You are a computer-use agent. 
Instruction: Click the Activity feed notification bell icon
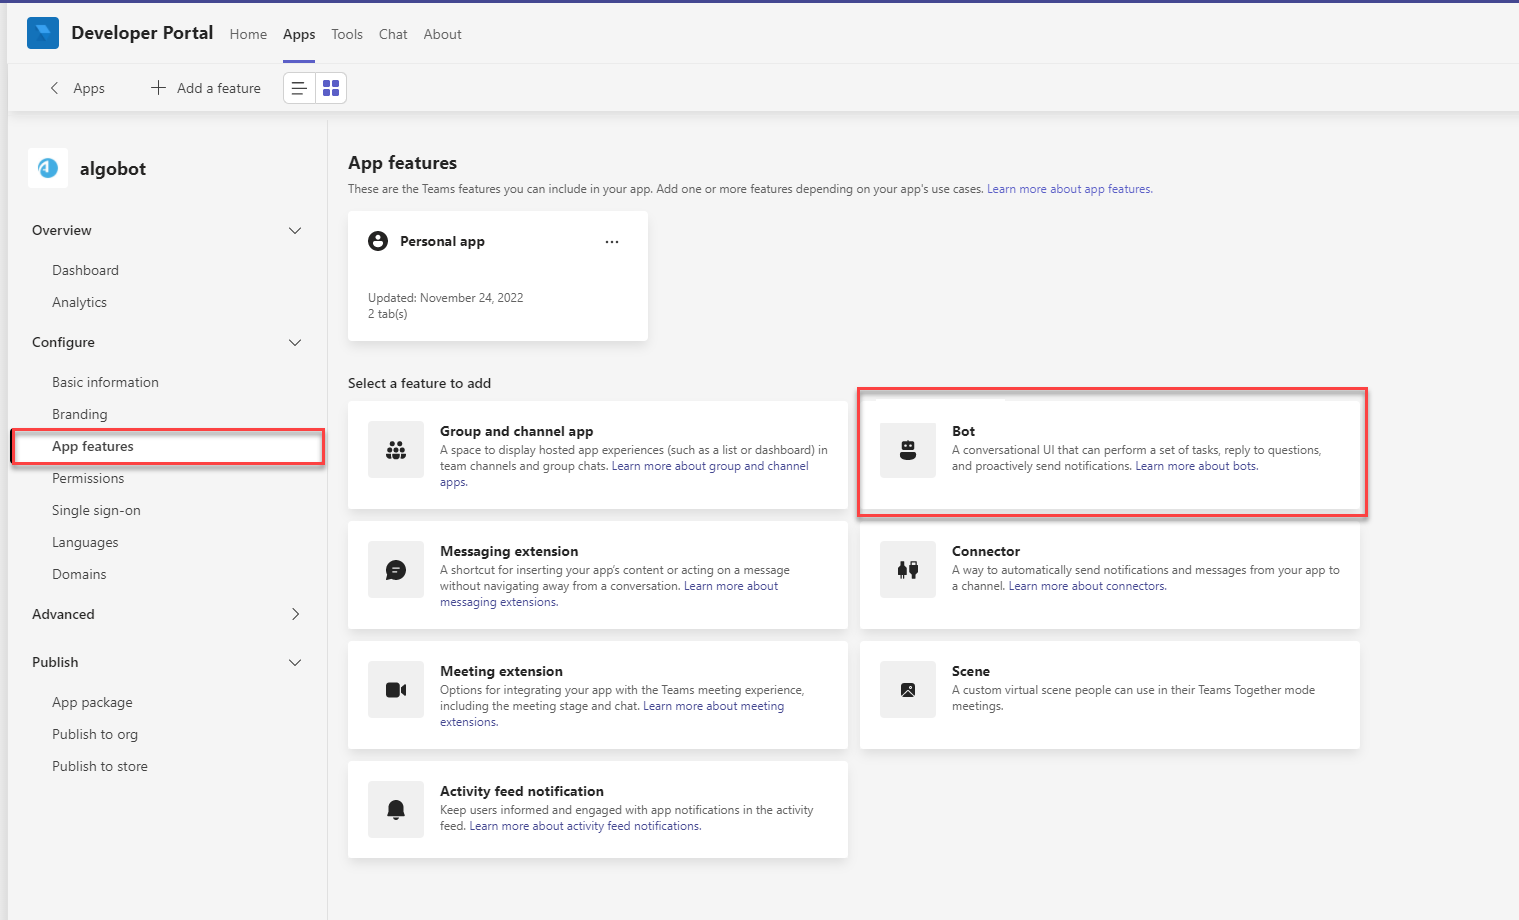point(396,810)
